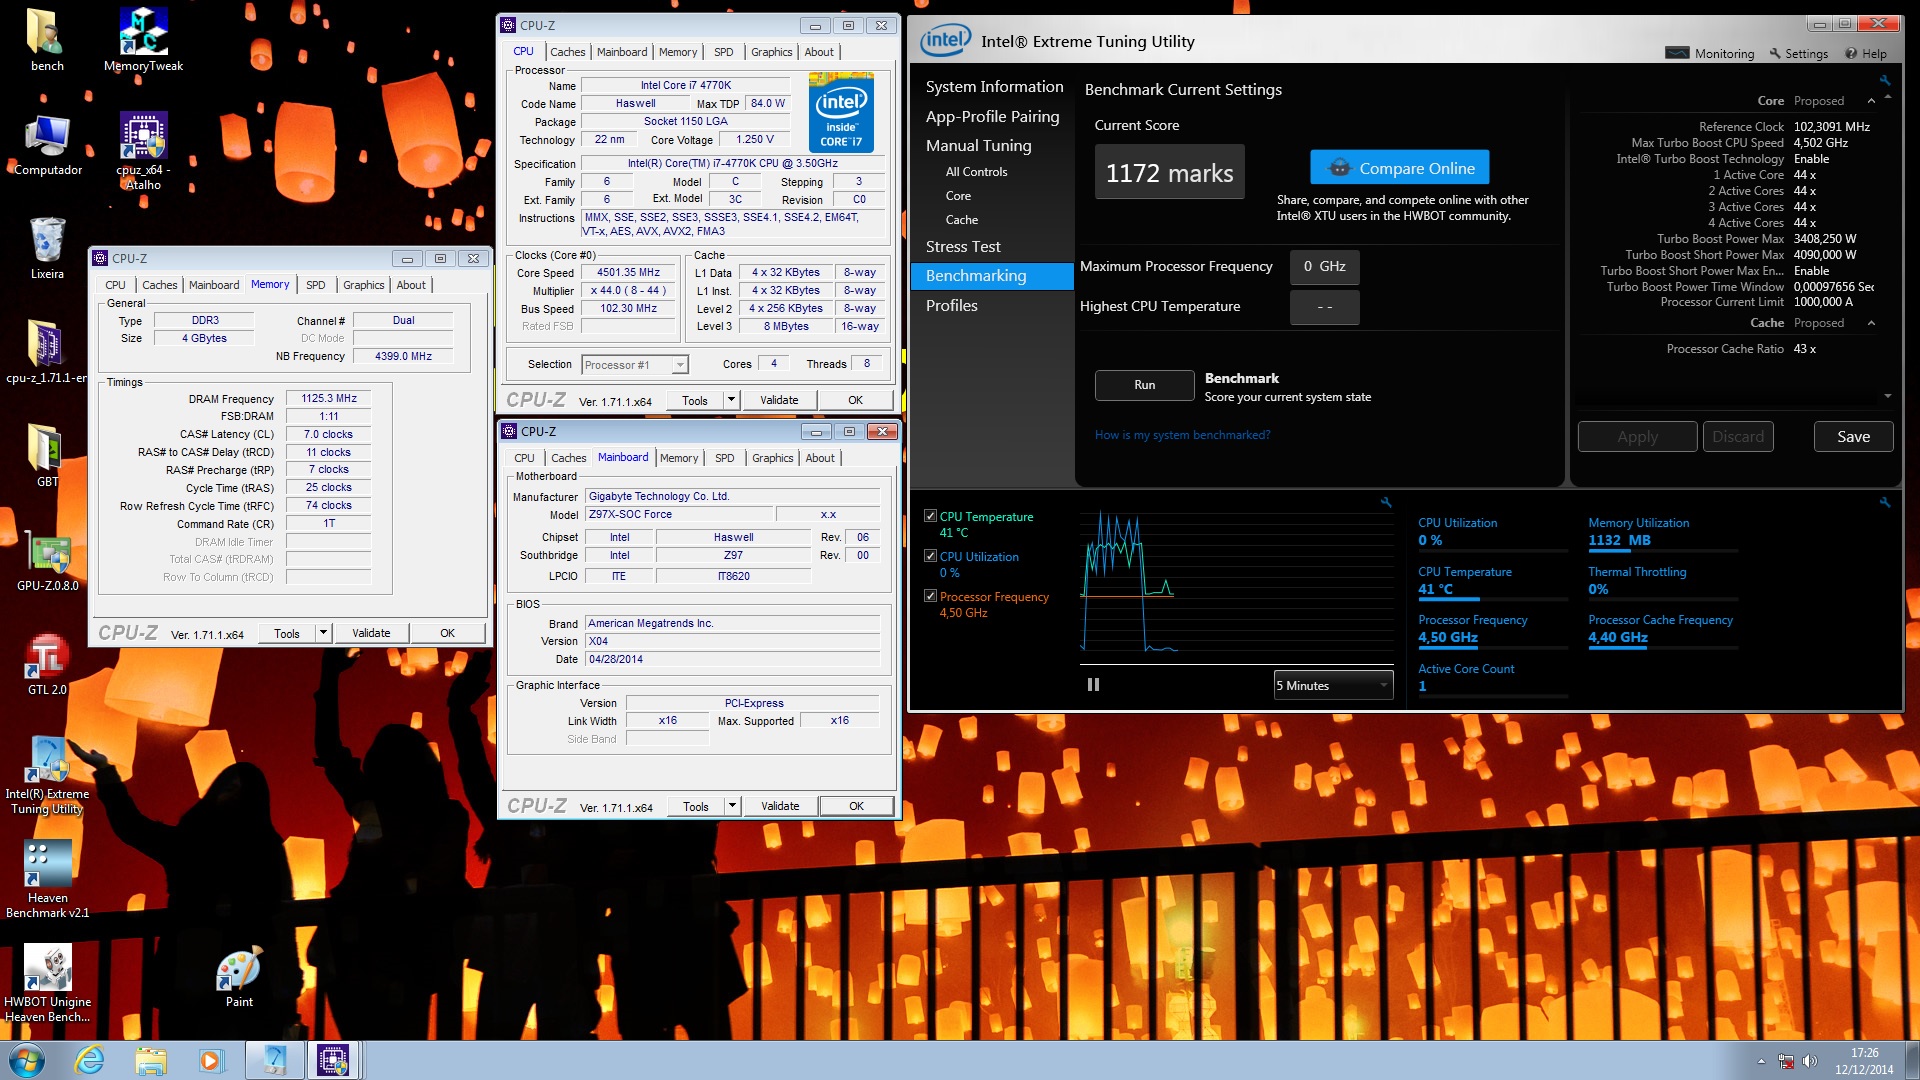Open Internet Explorer from taskbar
This screenshot has height=1080, width=1920.
[90, 1060]
